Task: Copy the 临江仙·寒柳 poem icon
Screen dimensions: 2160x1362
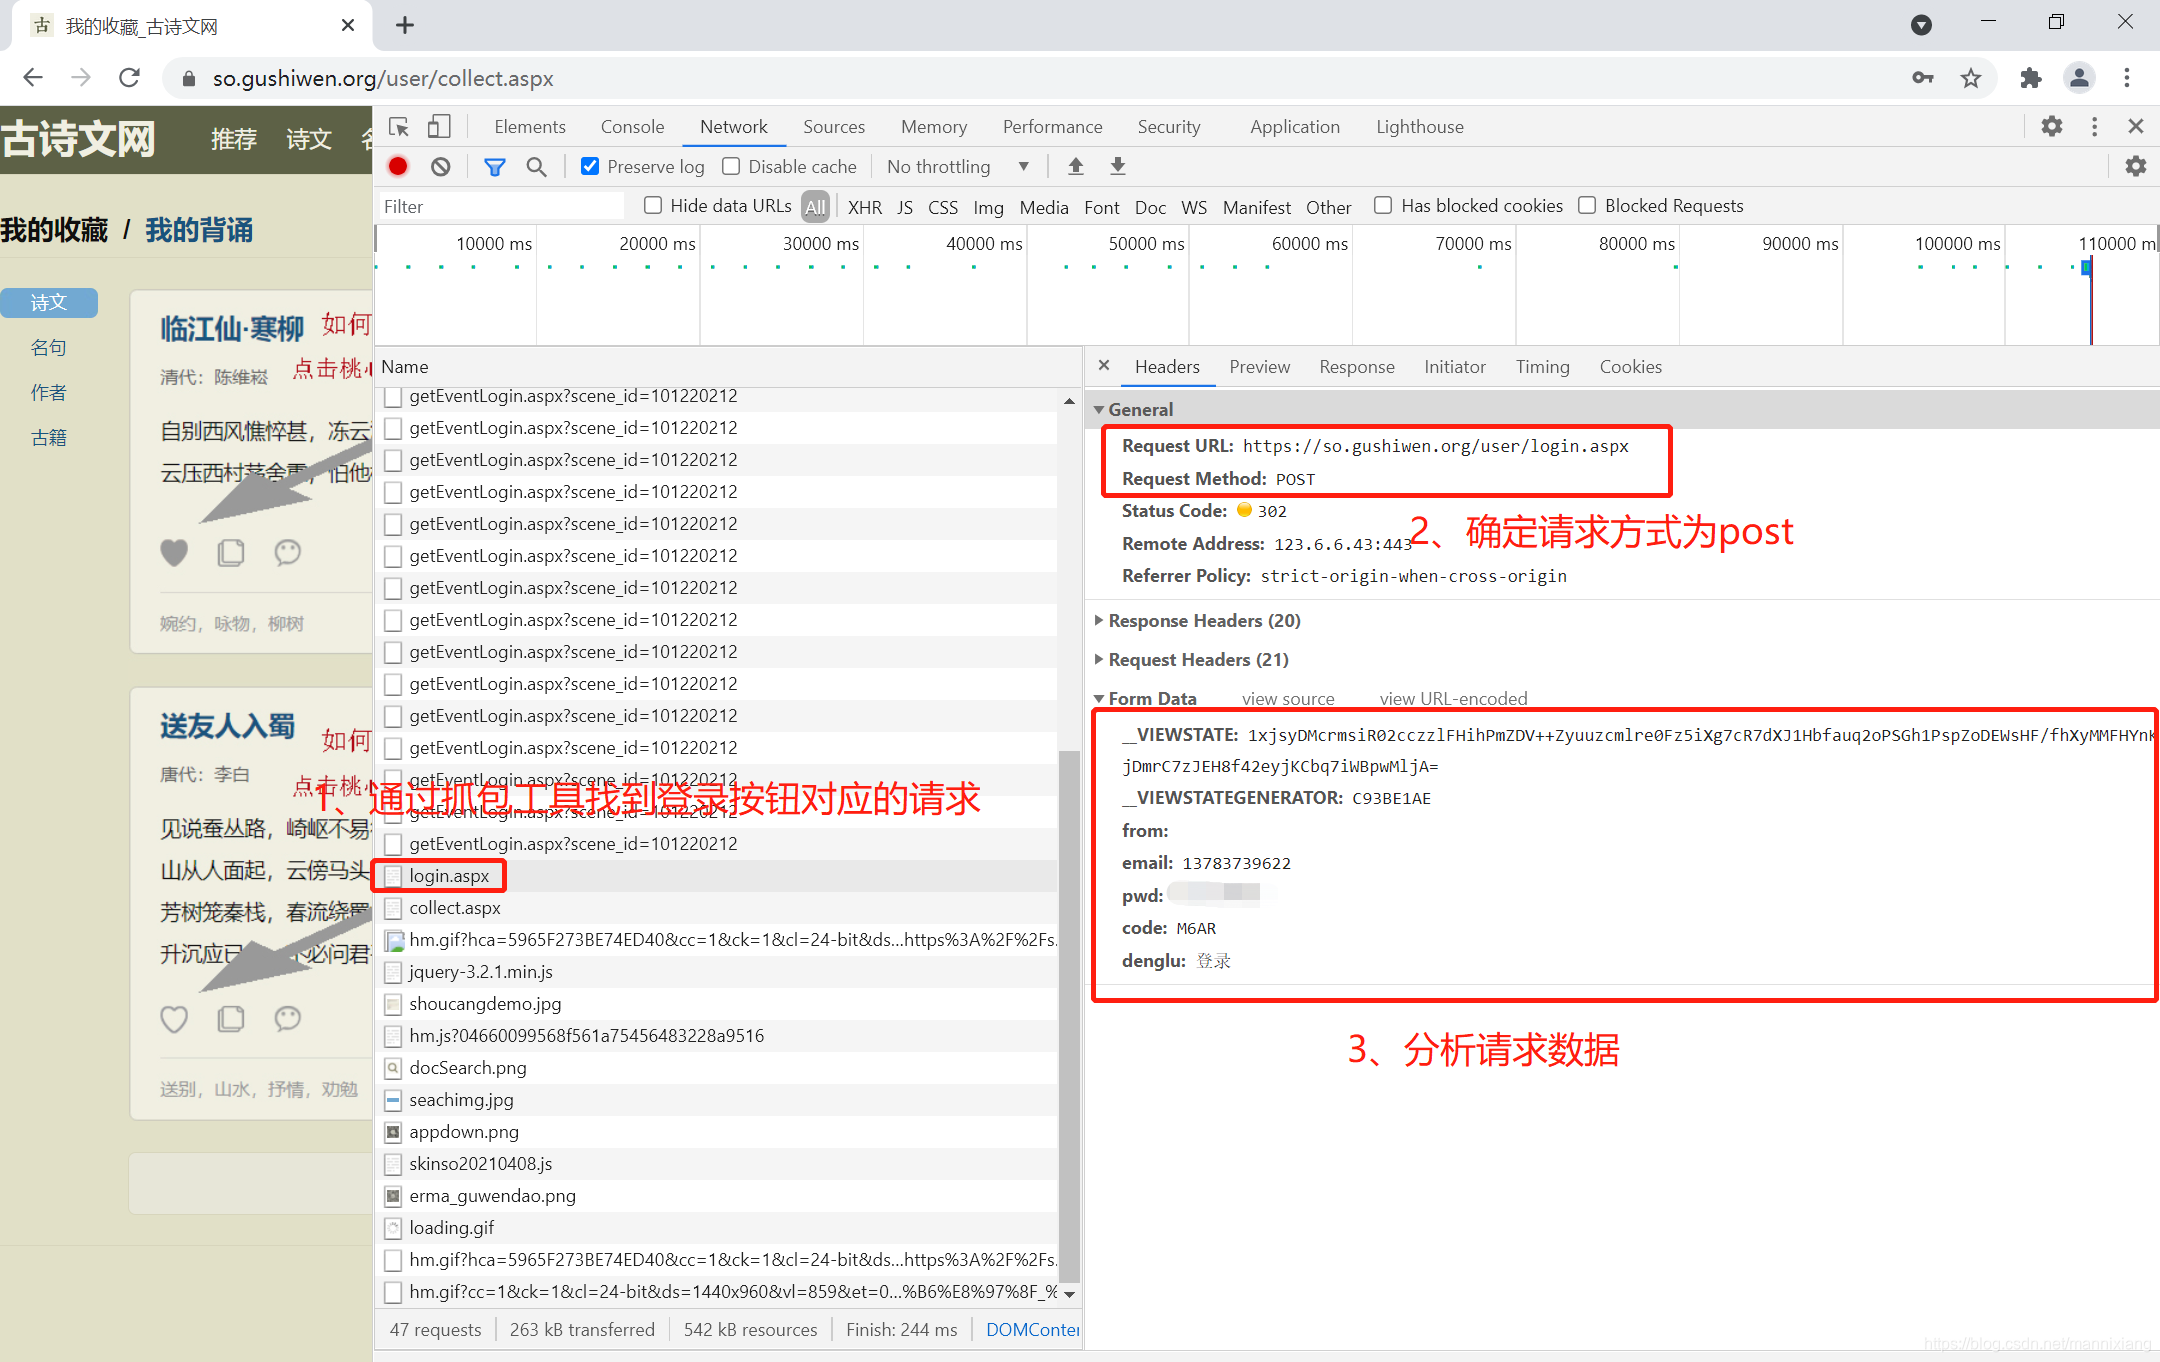Action: (231, 552)
